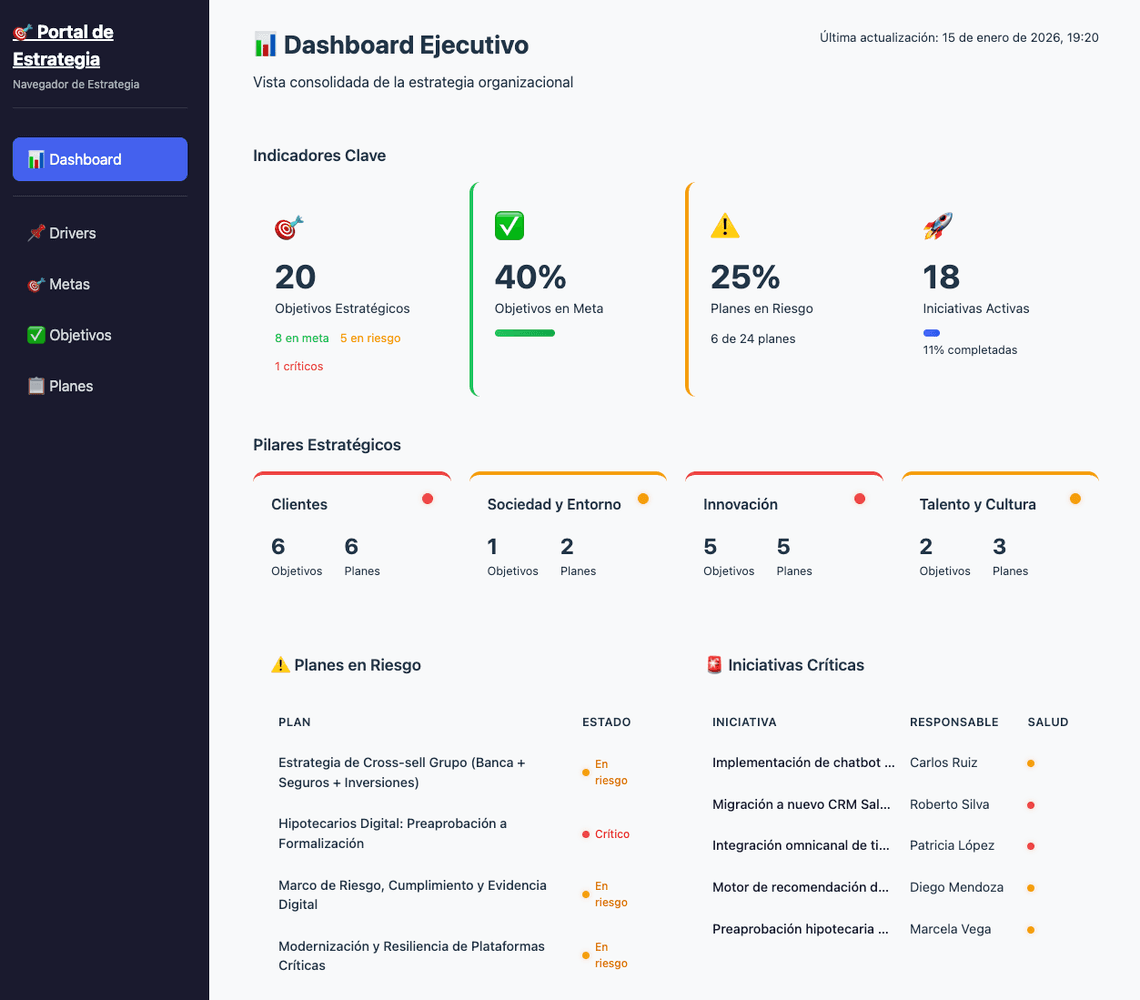The height and width of the screenshot is (1000, 1140).
Task: Click the rocket icon above 18 iniciativas
Action: point(938,225)
